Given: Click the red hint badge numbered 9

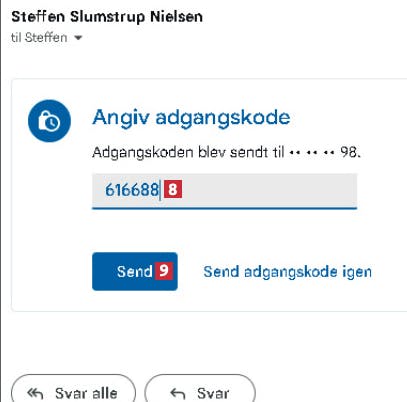Looking at the screenshot, I should tap(163, 270).
